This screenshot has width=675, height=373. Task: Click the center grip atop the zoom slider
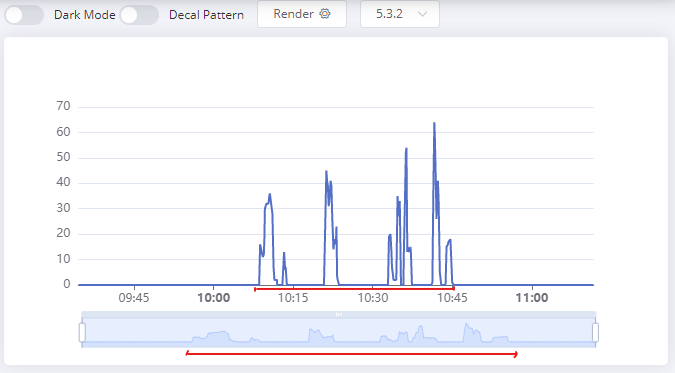tap(339, 315)
